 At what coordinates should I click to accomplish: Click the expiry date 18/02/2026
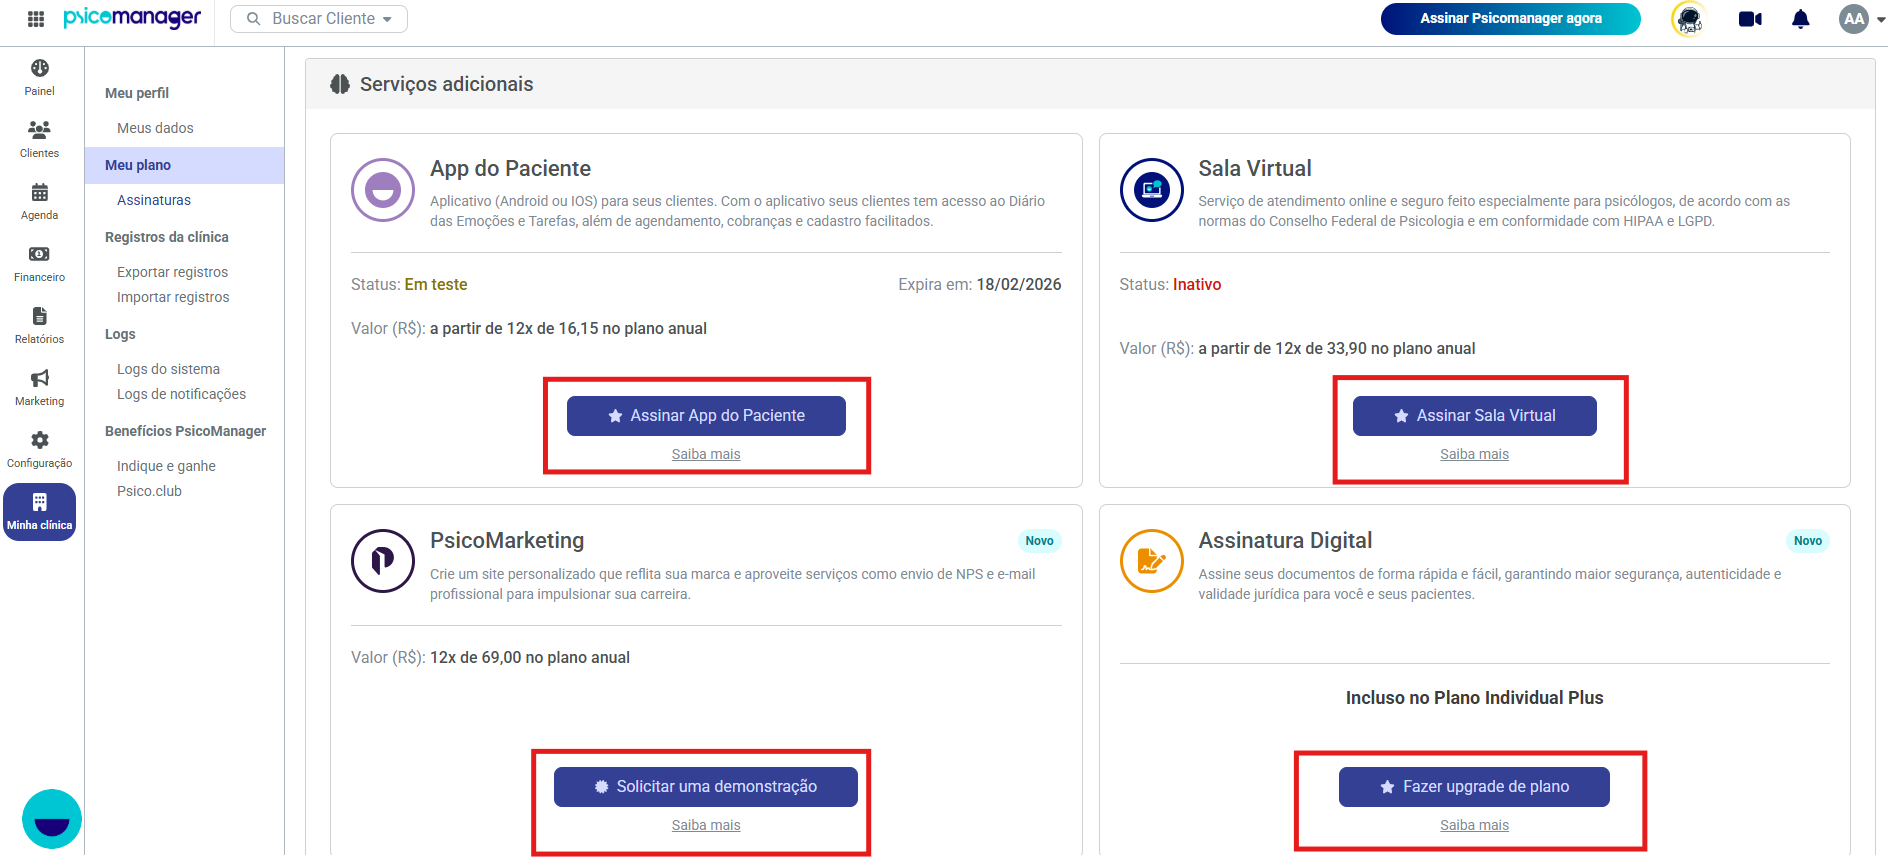pyautogui.click(x=1019, y=285)
